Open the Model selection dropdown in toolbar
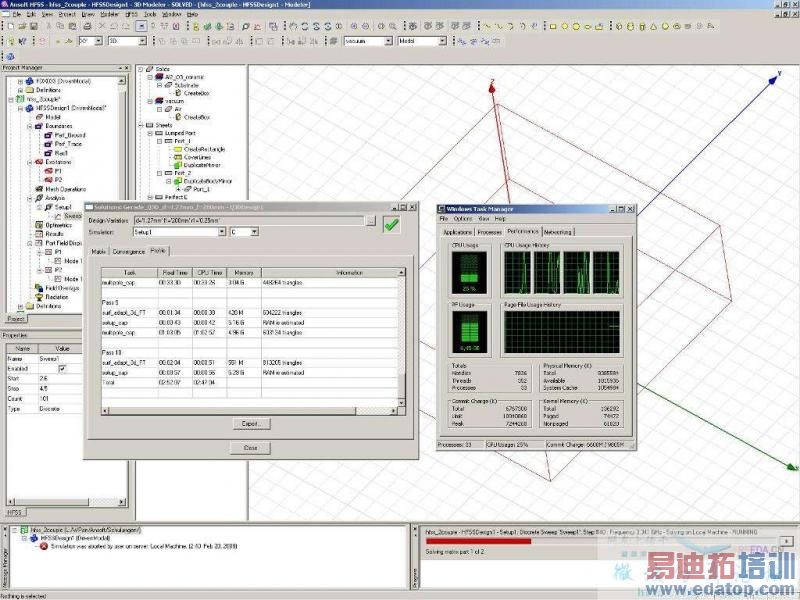800x600 pixels. pos(442,41)
